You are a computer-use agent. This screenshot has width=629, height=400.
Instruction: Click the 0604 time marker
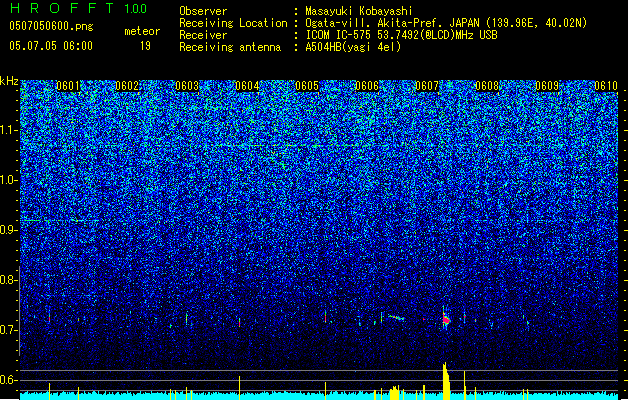[x=247, y=86]
